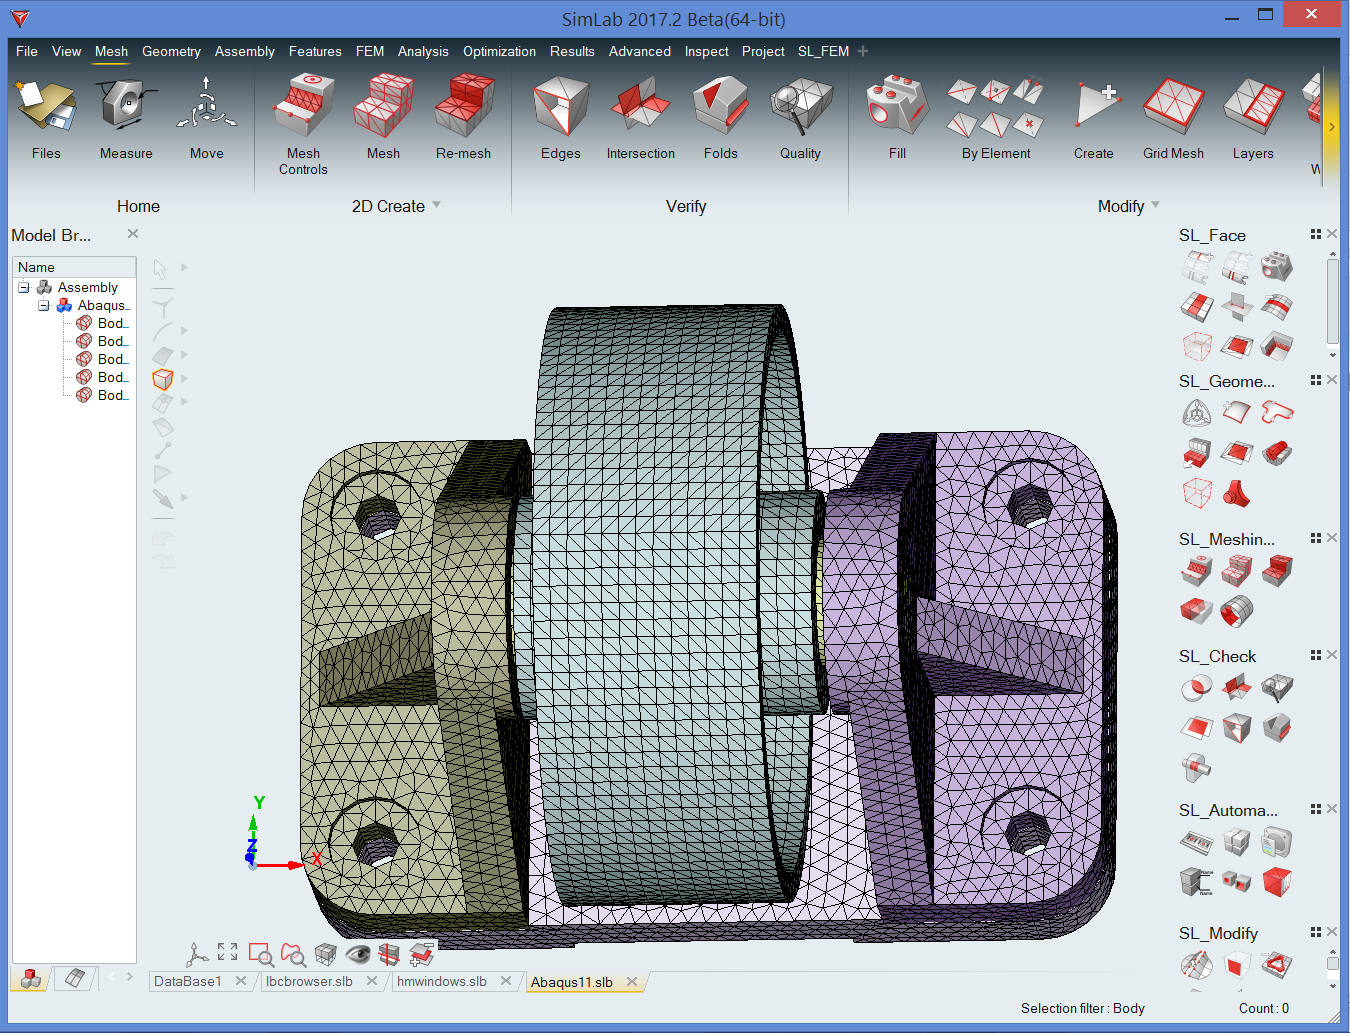Toggle the eye visibility icon in view toolbar
Viewport: 1350px width, 1033px height.
(x=357, y=954)
